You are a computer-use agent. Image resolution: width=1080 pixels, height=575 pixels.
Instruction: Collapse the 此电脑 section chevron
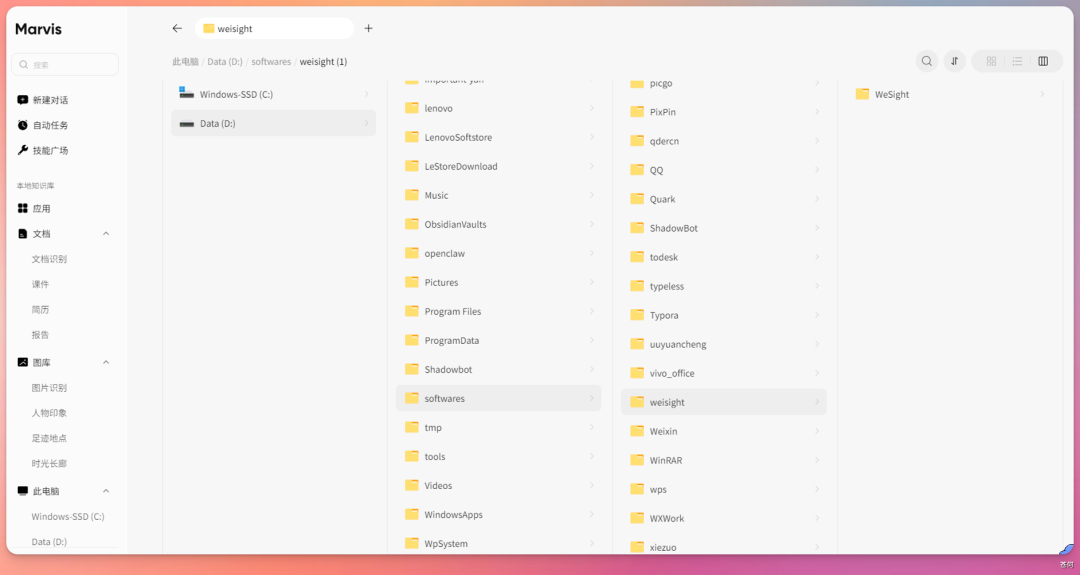pyautogui.click(x=106, y=491)
